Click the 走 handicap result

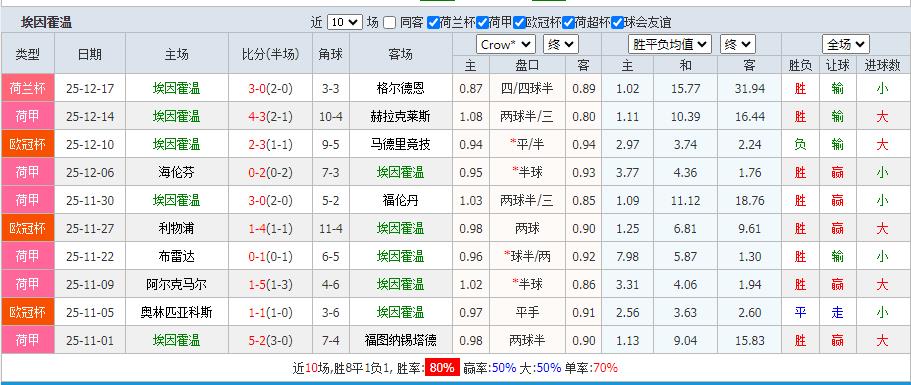coord(837,312)
